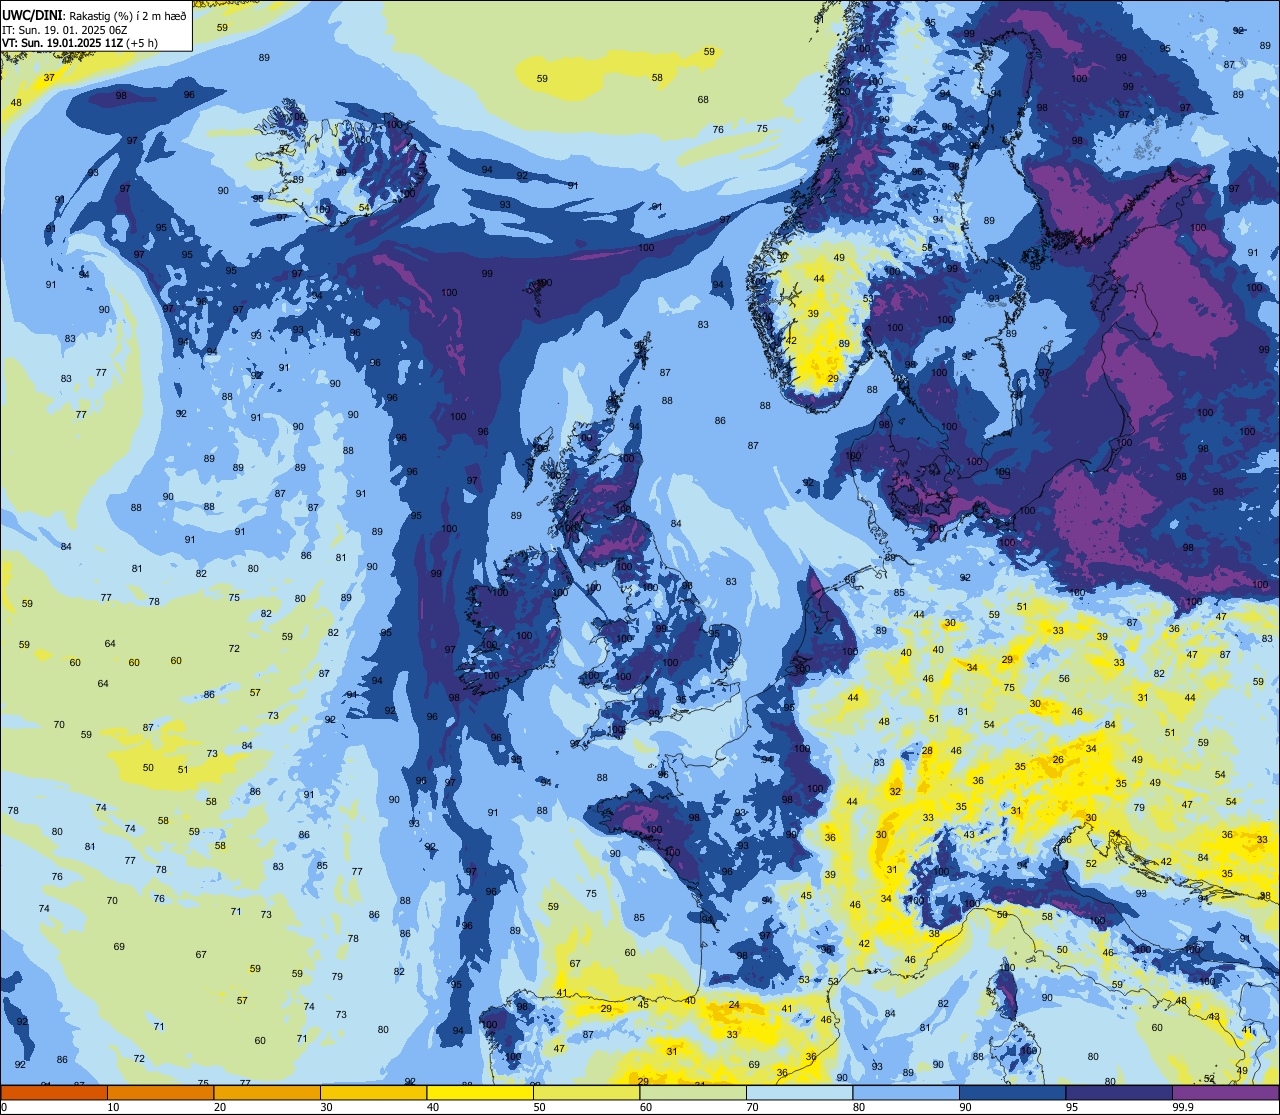Click the 20–30 amber legend swatch
Screen dimensions: 1280x1115
point(267,1092)
